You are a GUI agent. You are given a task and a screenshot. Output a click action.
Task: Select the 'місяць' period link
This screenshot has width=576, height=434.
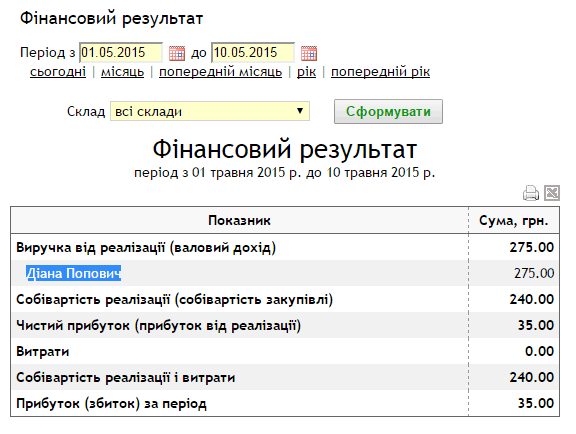122,72
